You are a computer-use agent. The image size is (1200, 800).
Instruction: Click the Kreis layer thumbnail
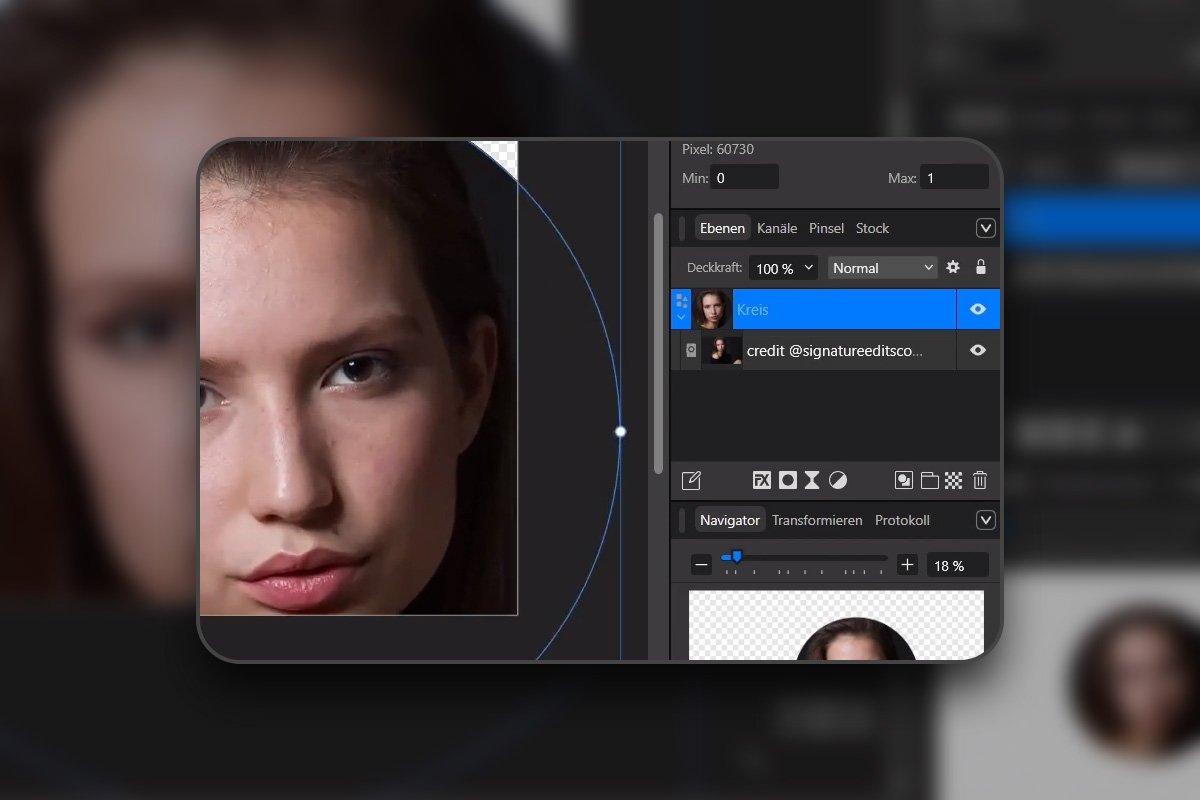coord(711,310)
